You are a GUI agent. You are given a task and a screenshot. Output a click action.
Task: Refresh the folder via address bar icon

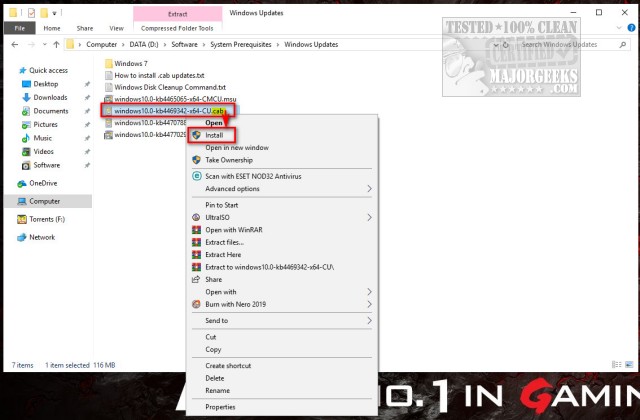[506, 45]
